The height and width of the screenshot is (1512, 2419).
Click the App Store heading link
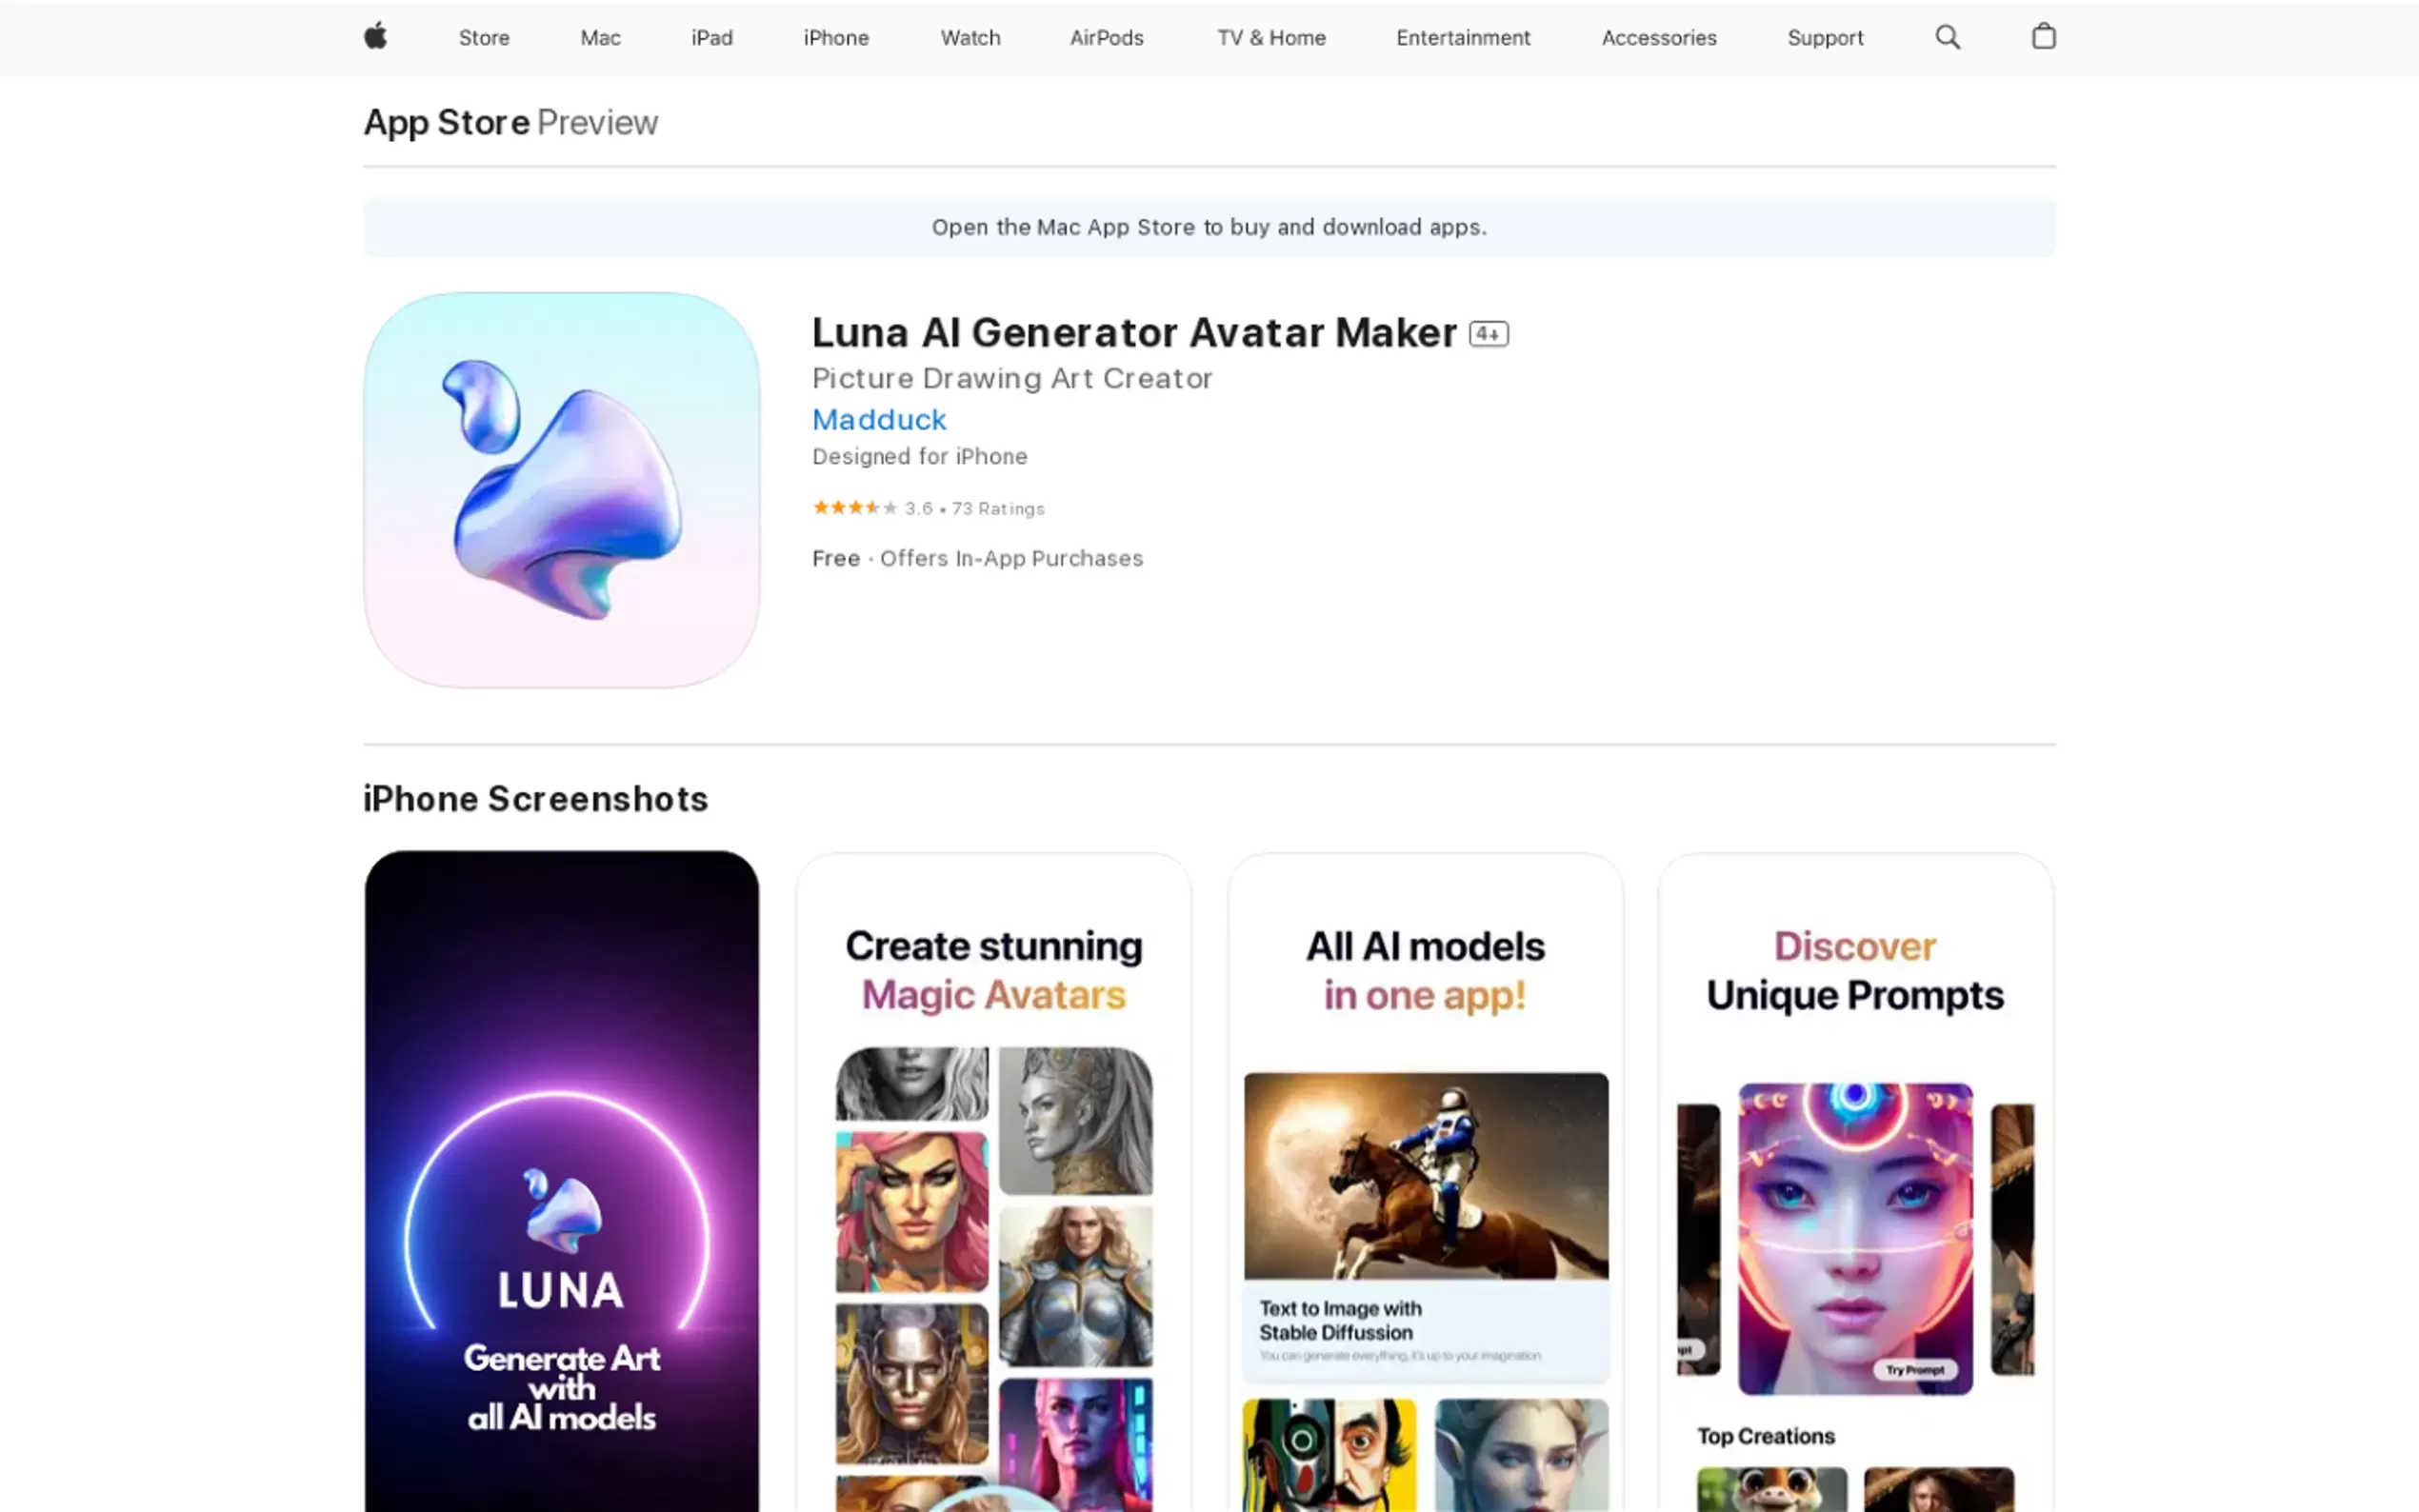point(446,122)
